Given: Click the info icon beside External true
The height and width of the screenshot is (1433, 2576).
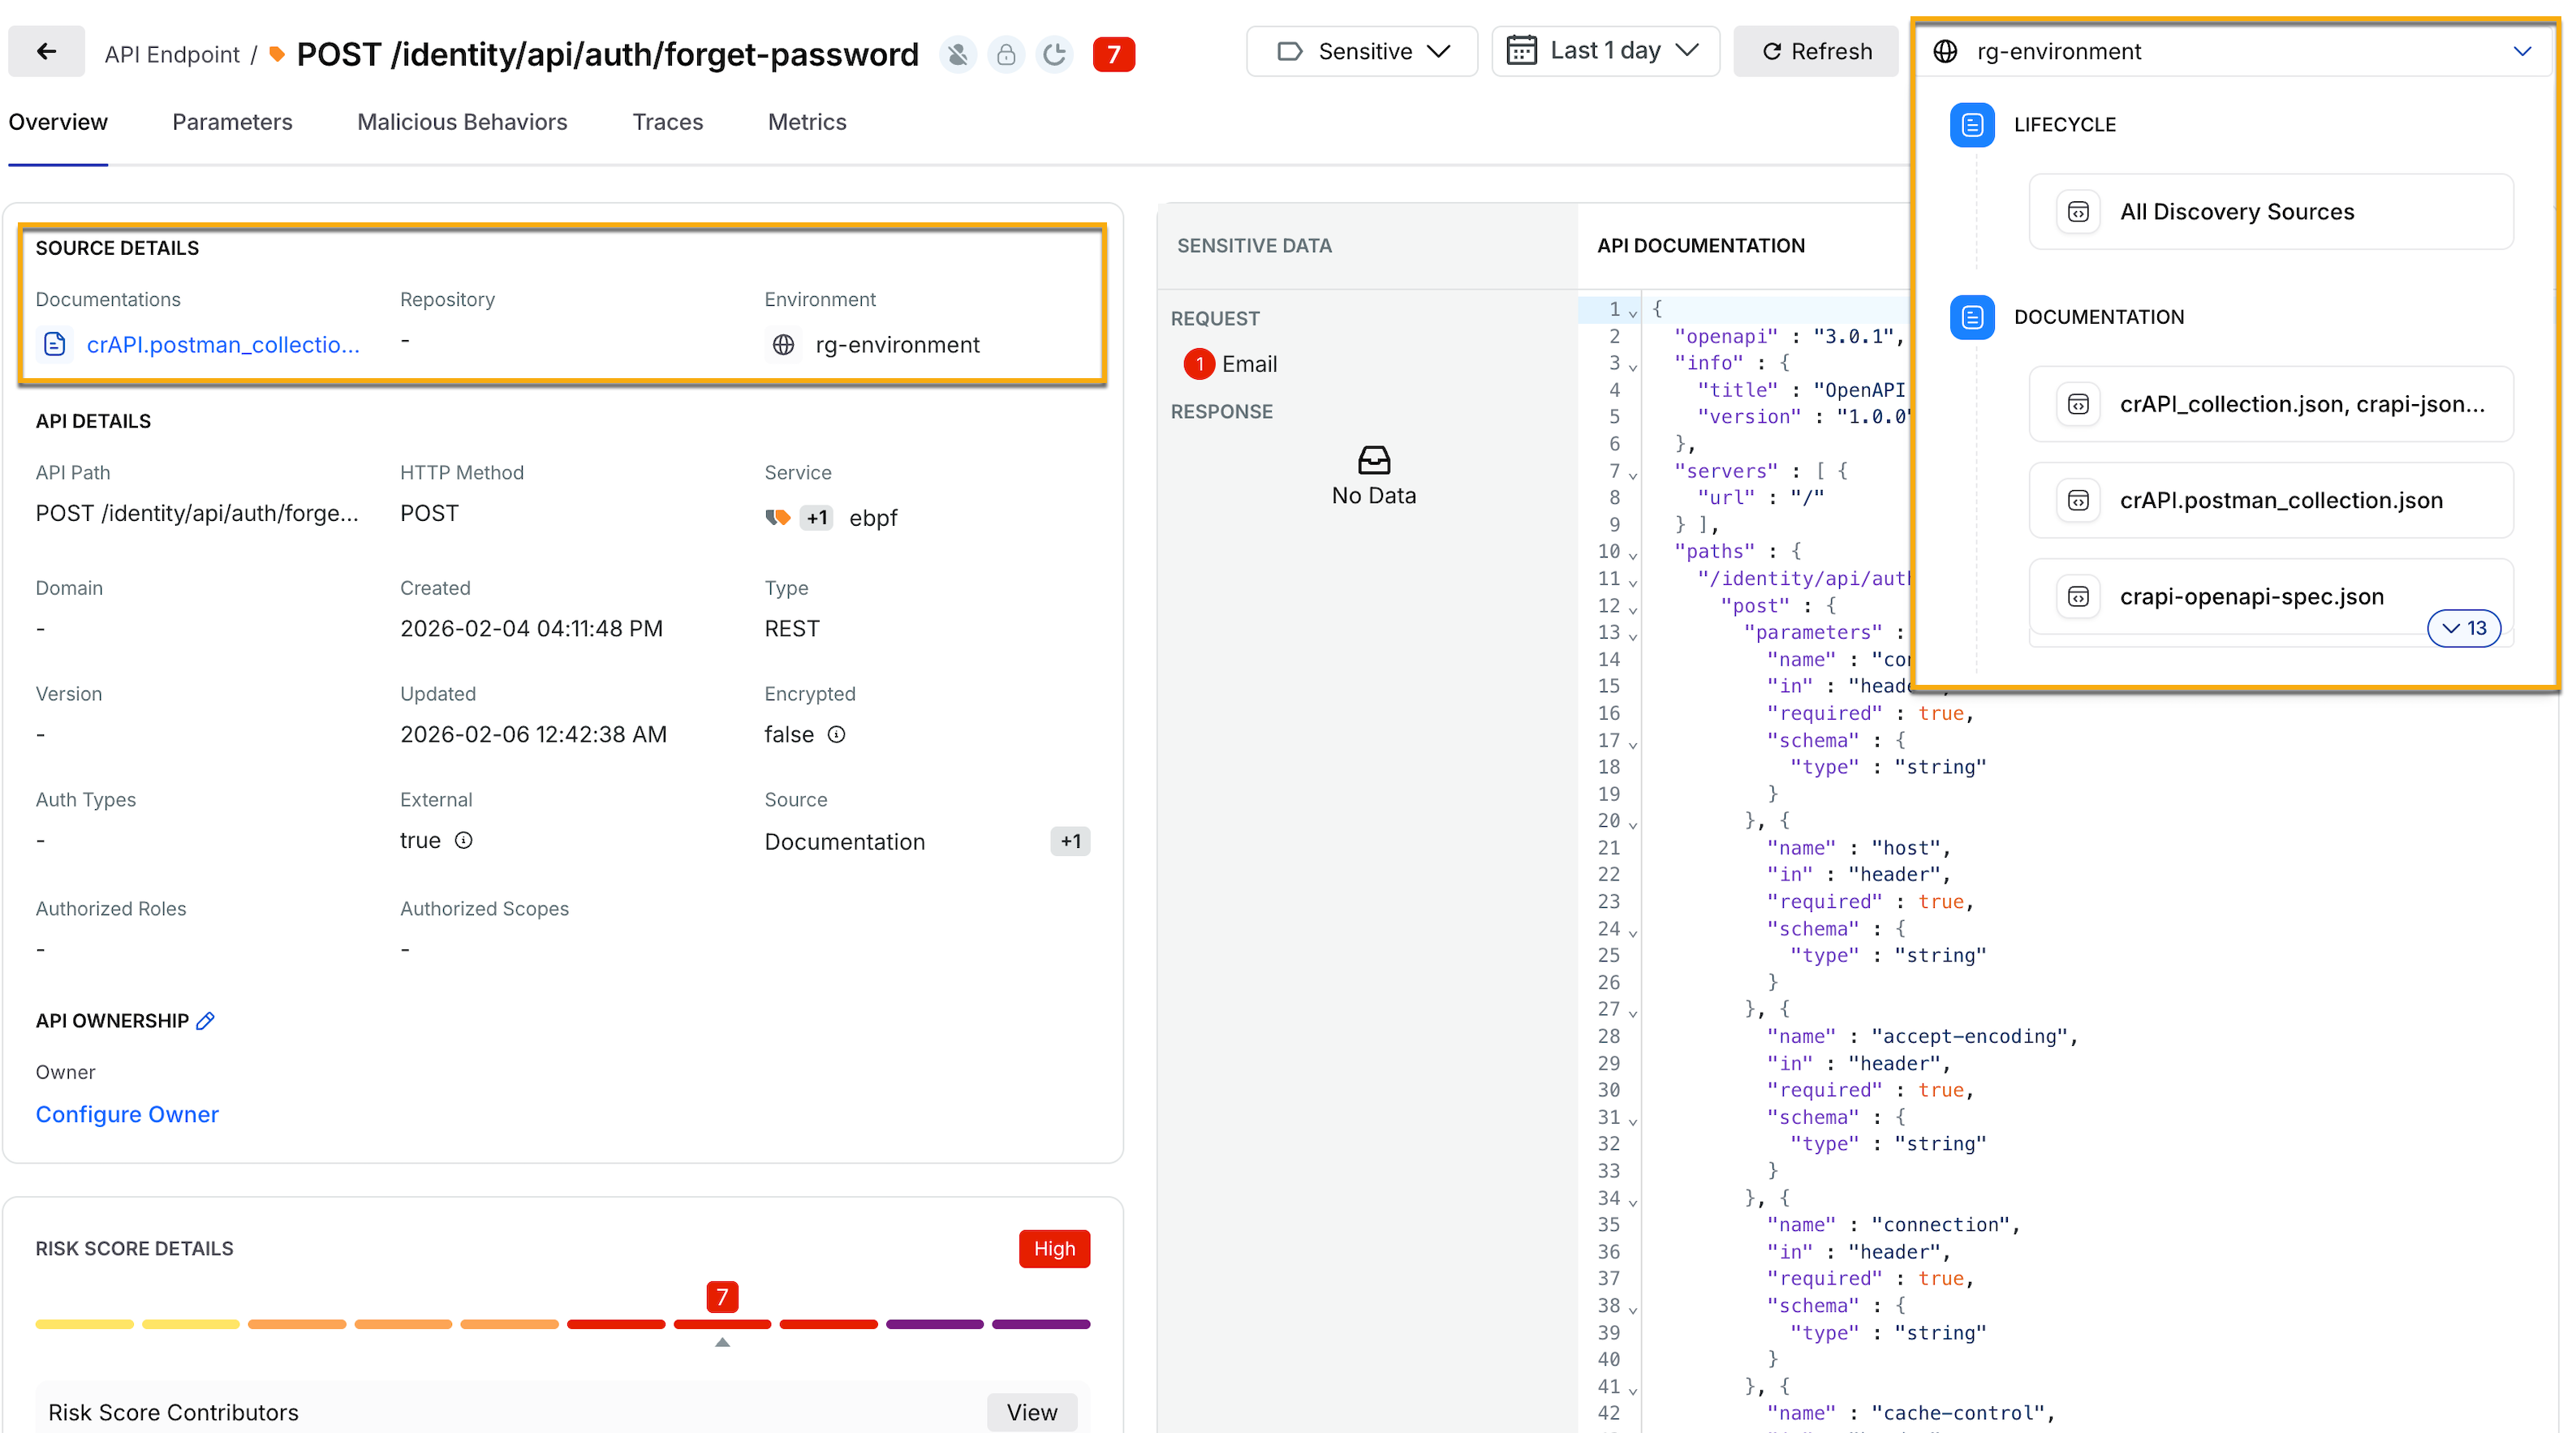Looking at the screenshot, I should pyautogui.click(x=463, y=840).
